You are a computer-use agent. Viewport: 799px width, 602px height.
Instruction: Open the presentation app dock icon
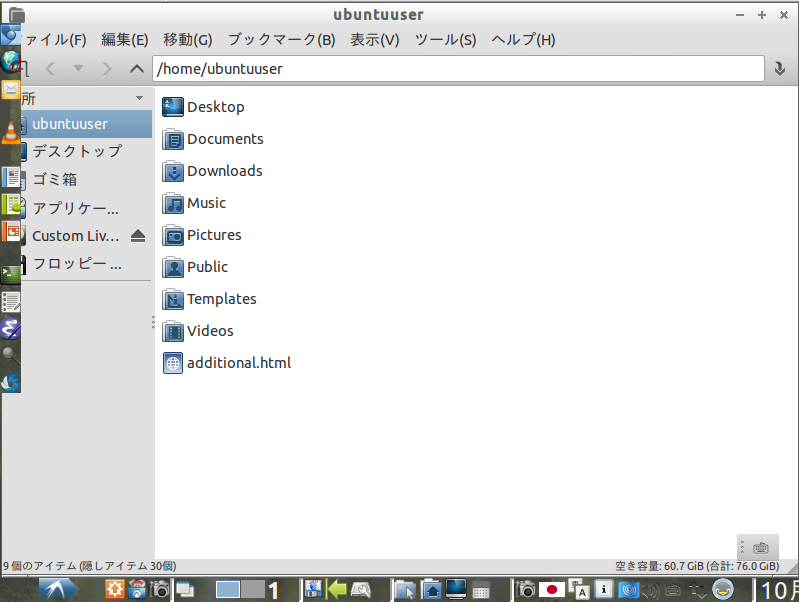coord(11,232)
